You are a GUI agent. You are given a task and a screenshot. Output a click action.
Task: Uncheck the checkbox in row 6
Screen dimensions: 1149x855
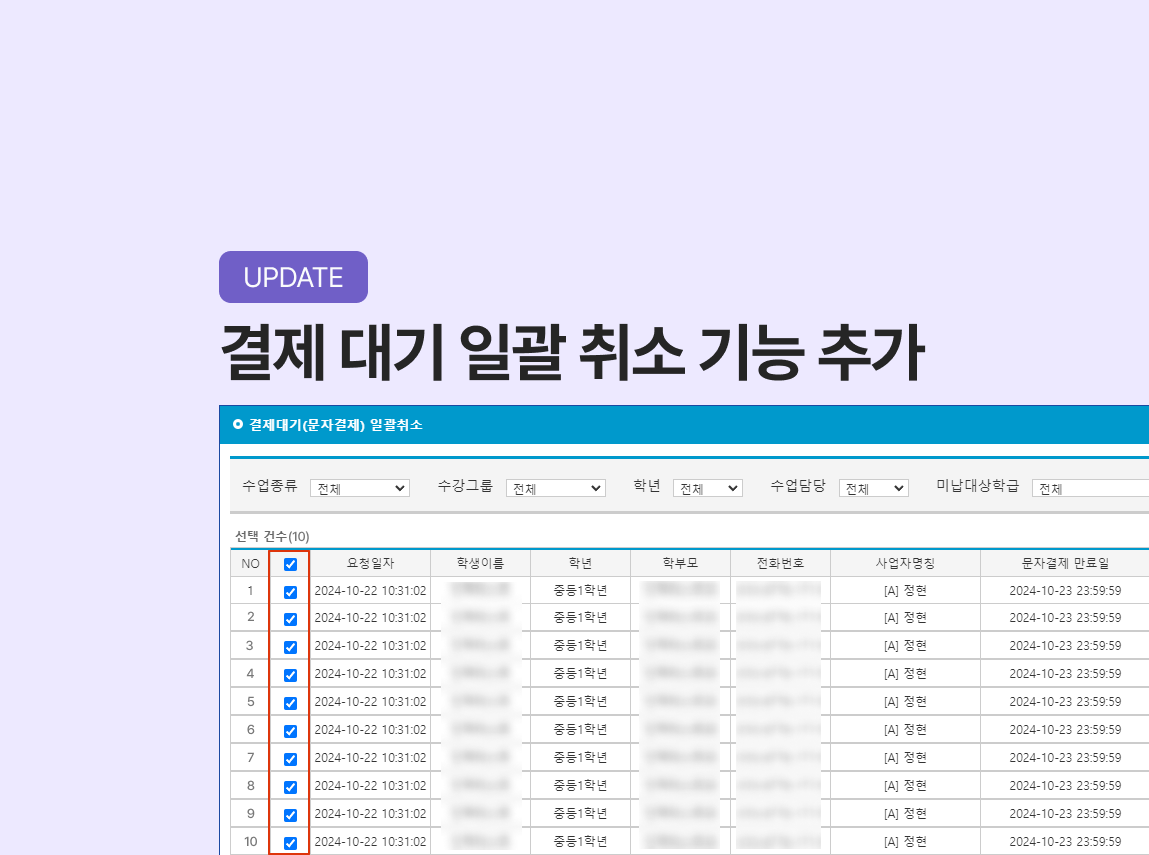coord(290,731)
